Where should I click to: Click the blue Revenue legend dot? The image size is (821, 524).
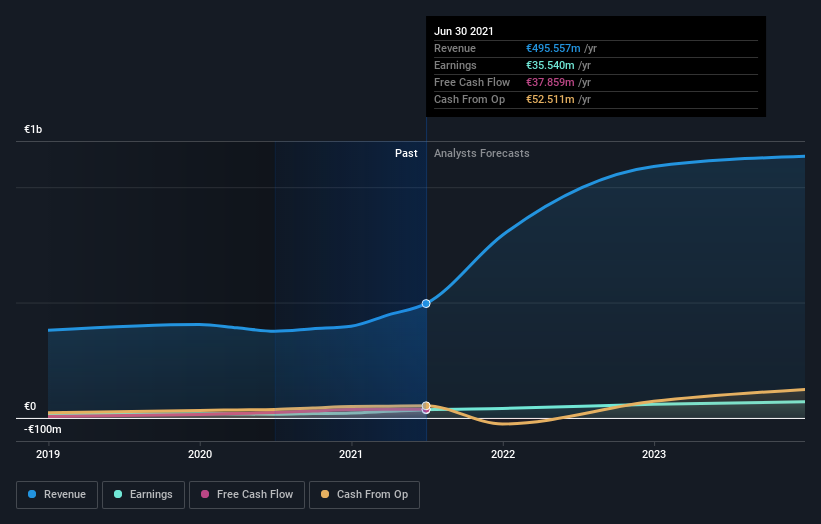[x=32, y=494]
